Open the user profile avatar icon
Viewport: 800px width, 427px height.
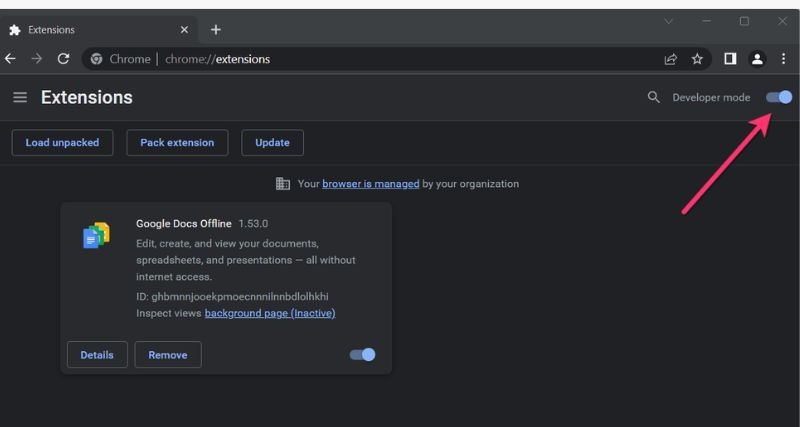[x=757, y=59]
